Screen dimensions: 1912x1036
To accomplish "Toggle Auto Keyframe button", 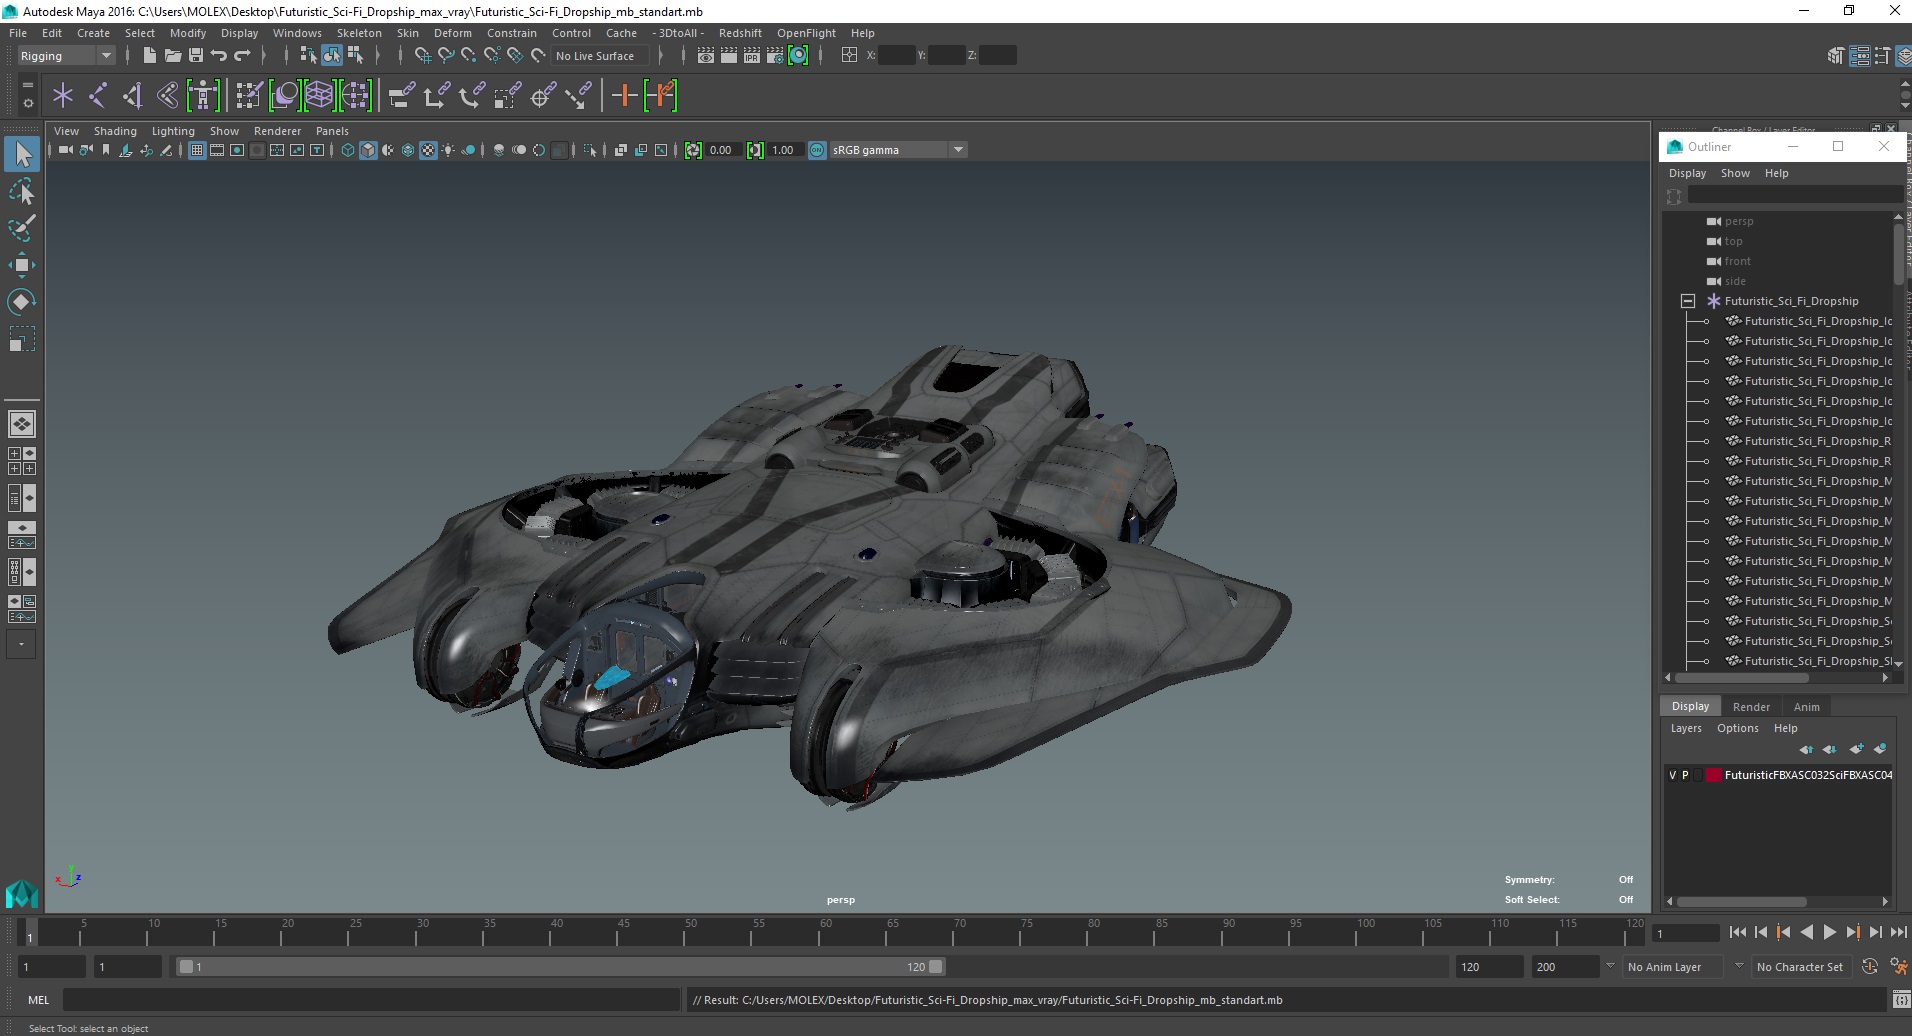I will (x=1870, y=967).
